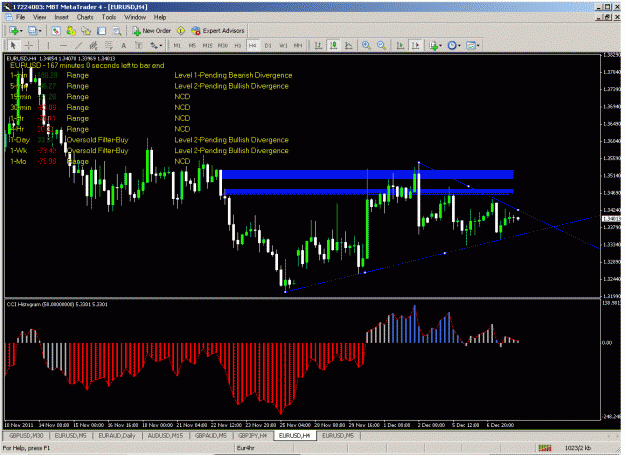
Task: Open the Periods clock icon
Action: point(452,45)
